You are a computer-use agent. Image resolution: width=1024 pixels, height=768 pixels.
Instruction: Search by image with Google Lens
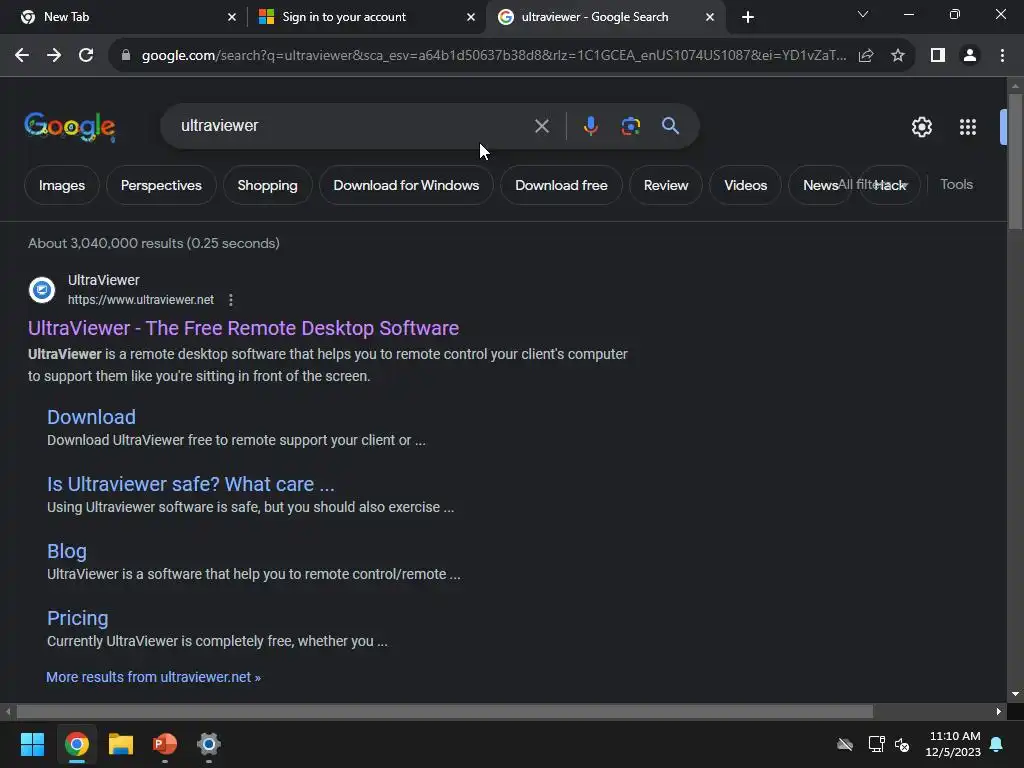pyautogui.click(x=630, y=126)
